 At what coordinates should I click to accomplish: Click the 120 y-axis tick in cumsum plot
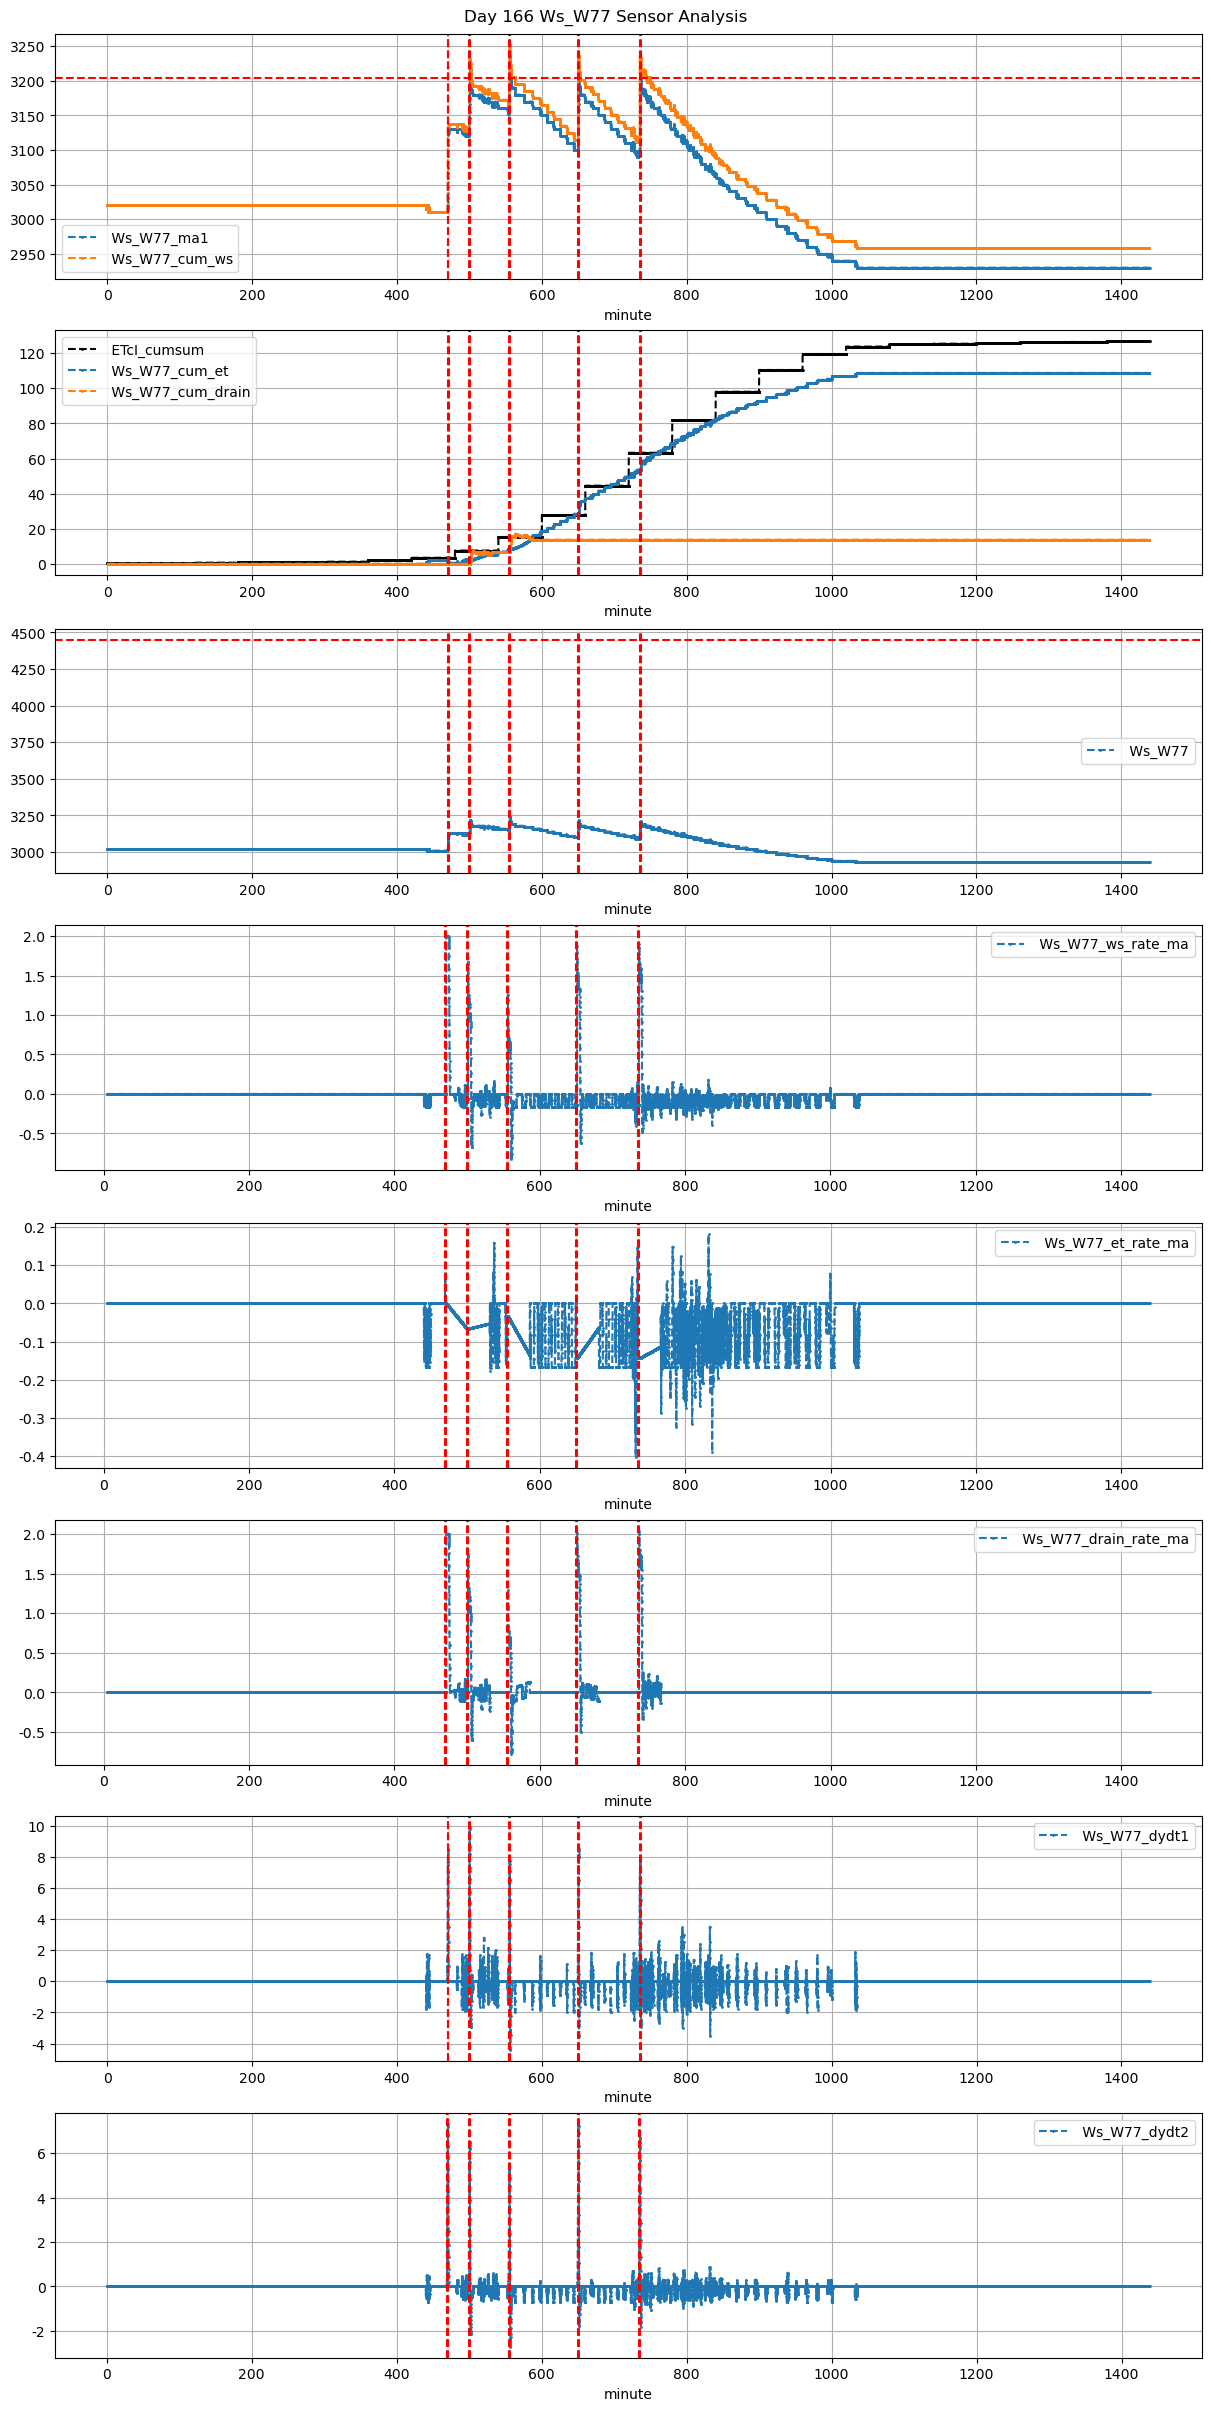click(x=32, y=354)
